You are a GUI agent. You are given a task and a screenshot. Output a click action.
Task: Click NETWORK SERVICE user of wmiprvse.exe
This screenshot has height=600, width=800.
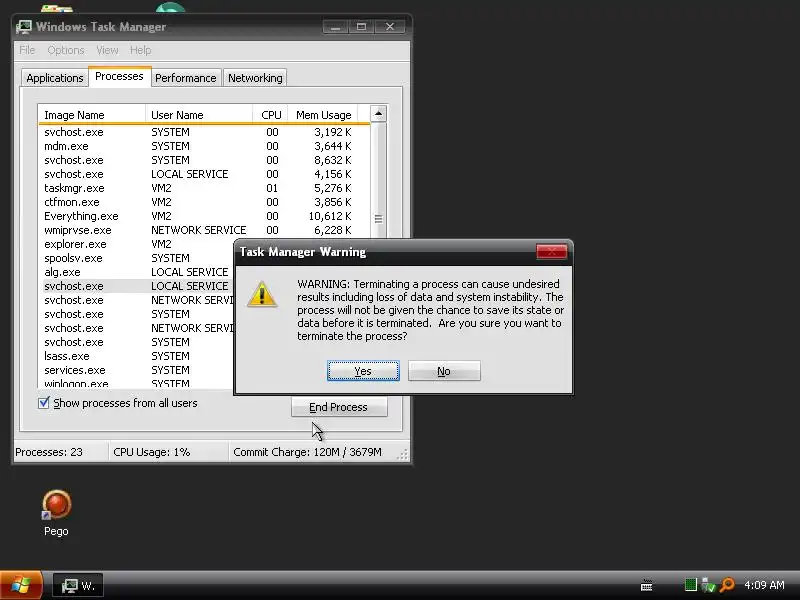coord(198,230)
